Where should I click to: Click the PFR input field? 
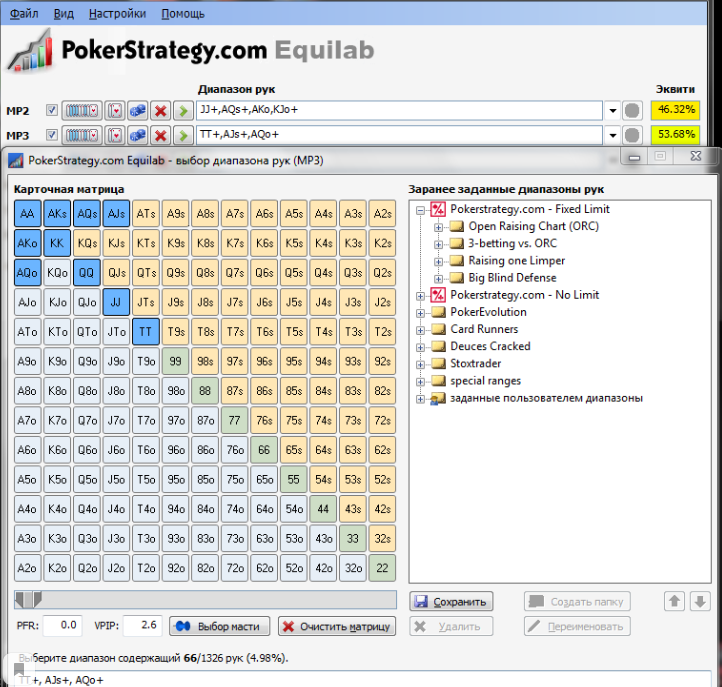[x=63, y=625]
